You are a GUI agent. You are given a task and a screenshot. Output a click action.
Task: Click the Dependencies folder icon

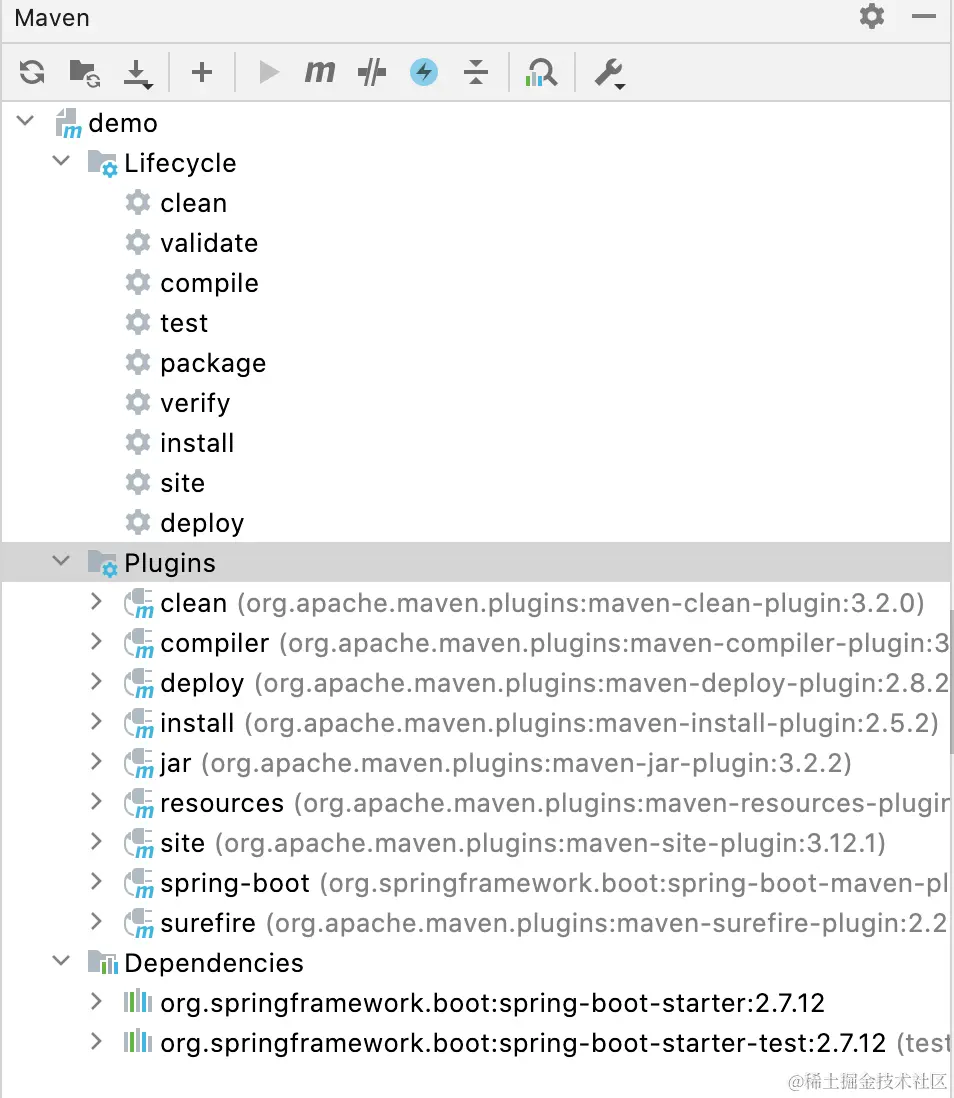tap(102, 963)
